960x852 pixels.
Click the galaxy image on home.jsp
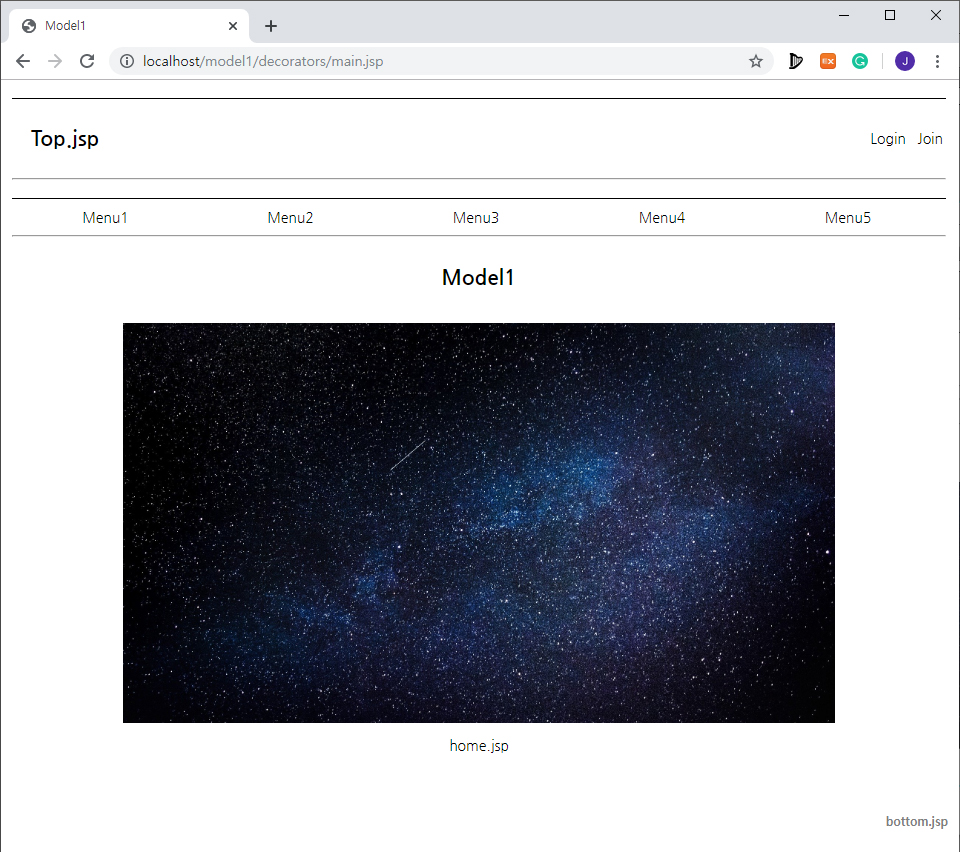click(x=478, y=522)
